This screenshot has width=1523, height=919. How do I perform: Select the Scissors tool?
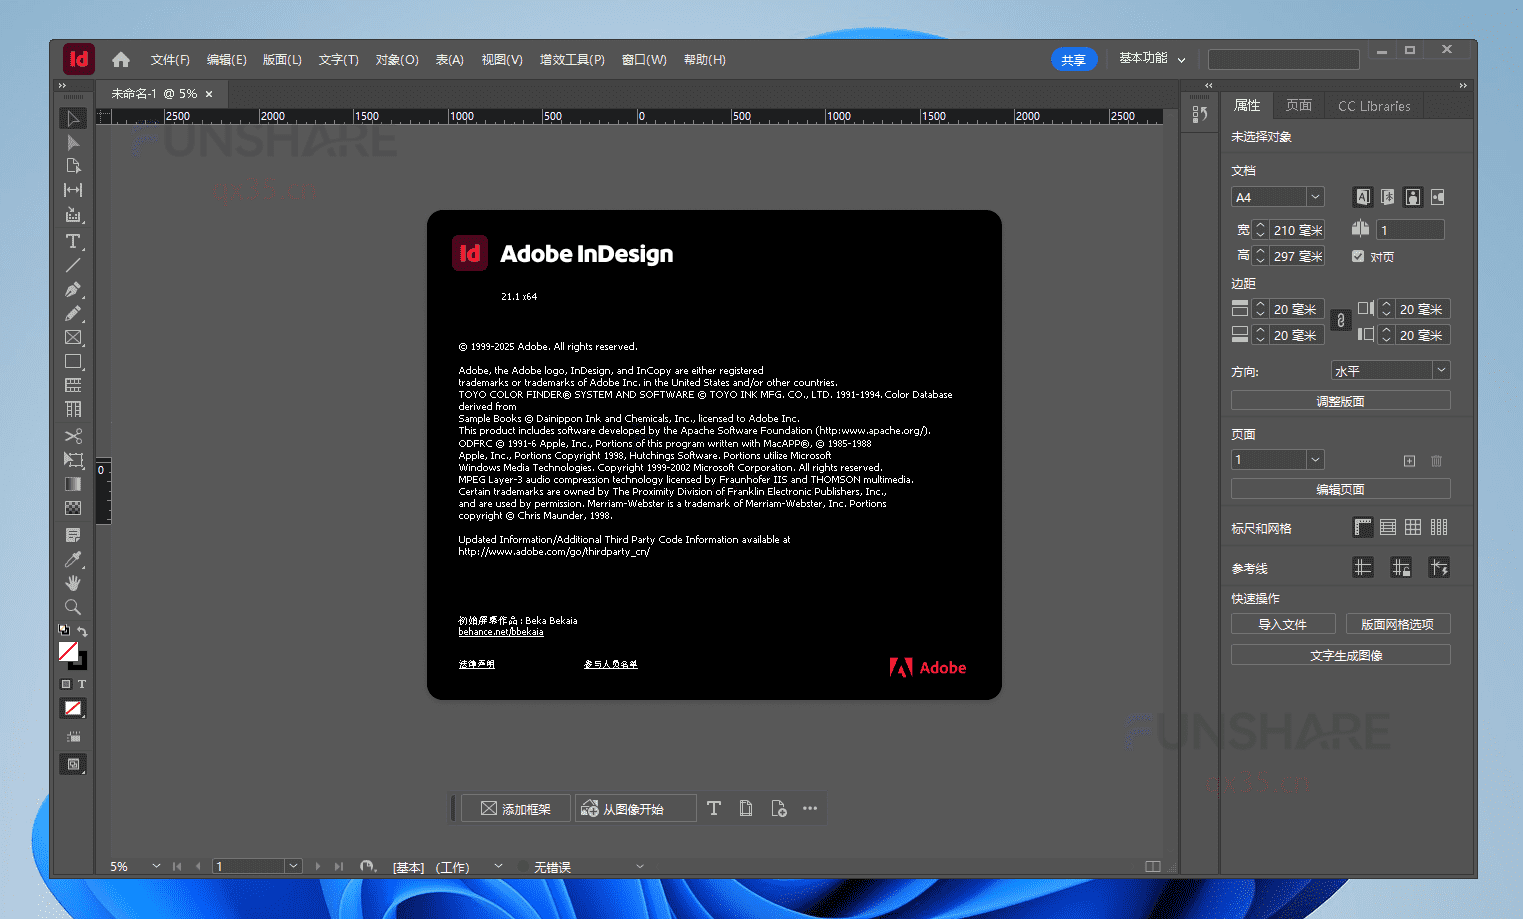73,435
